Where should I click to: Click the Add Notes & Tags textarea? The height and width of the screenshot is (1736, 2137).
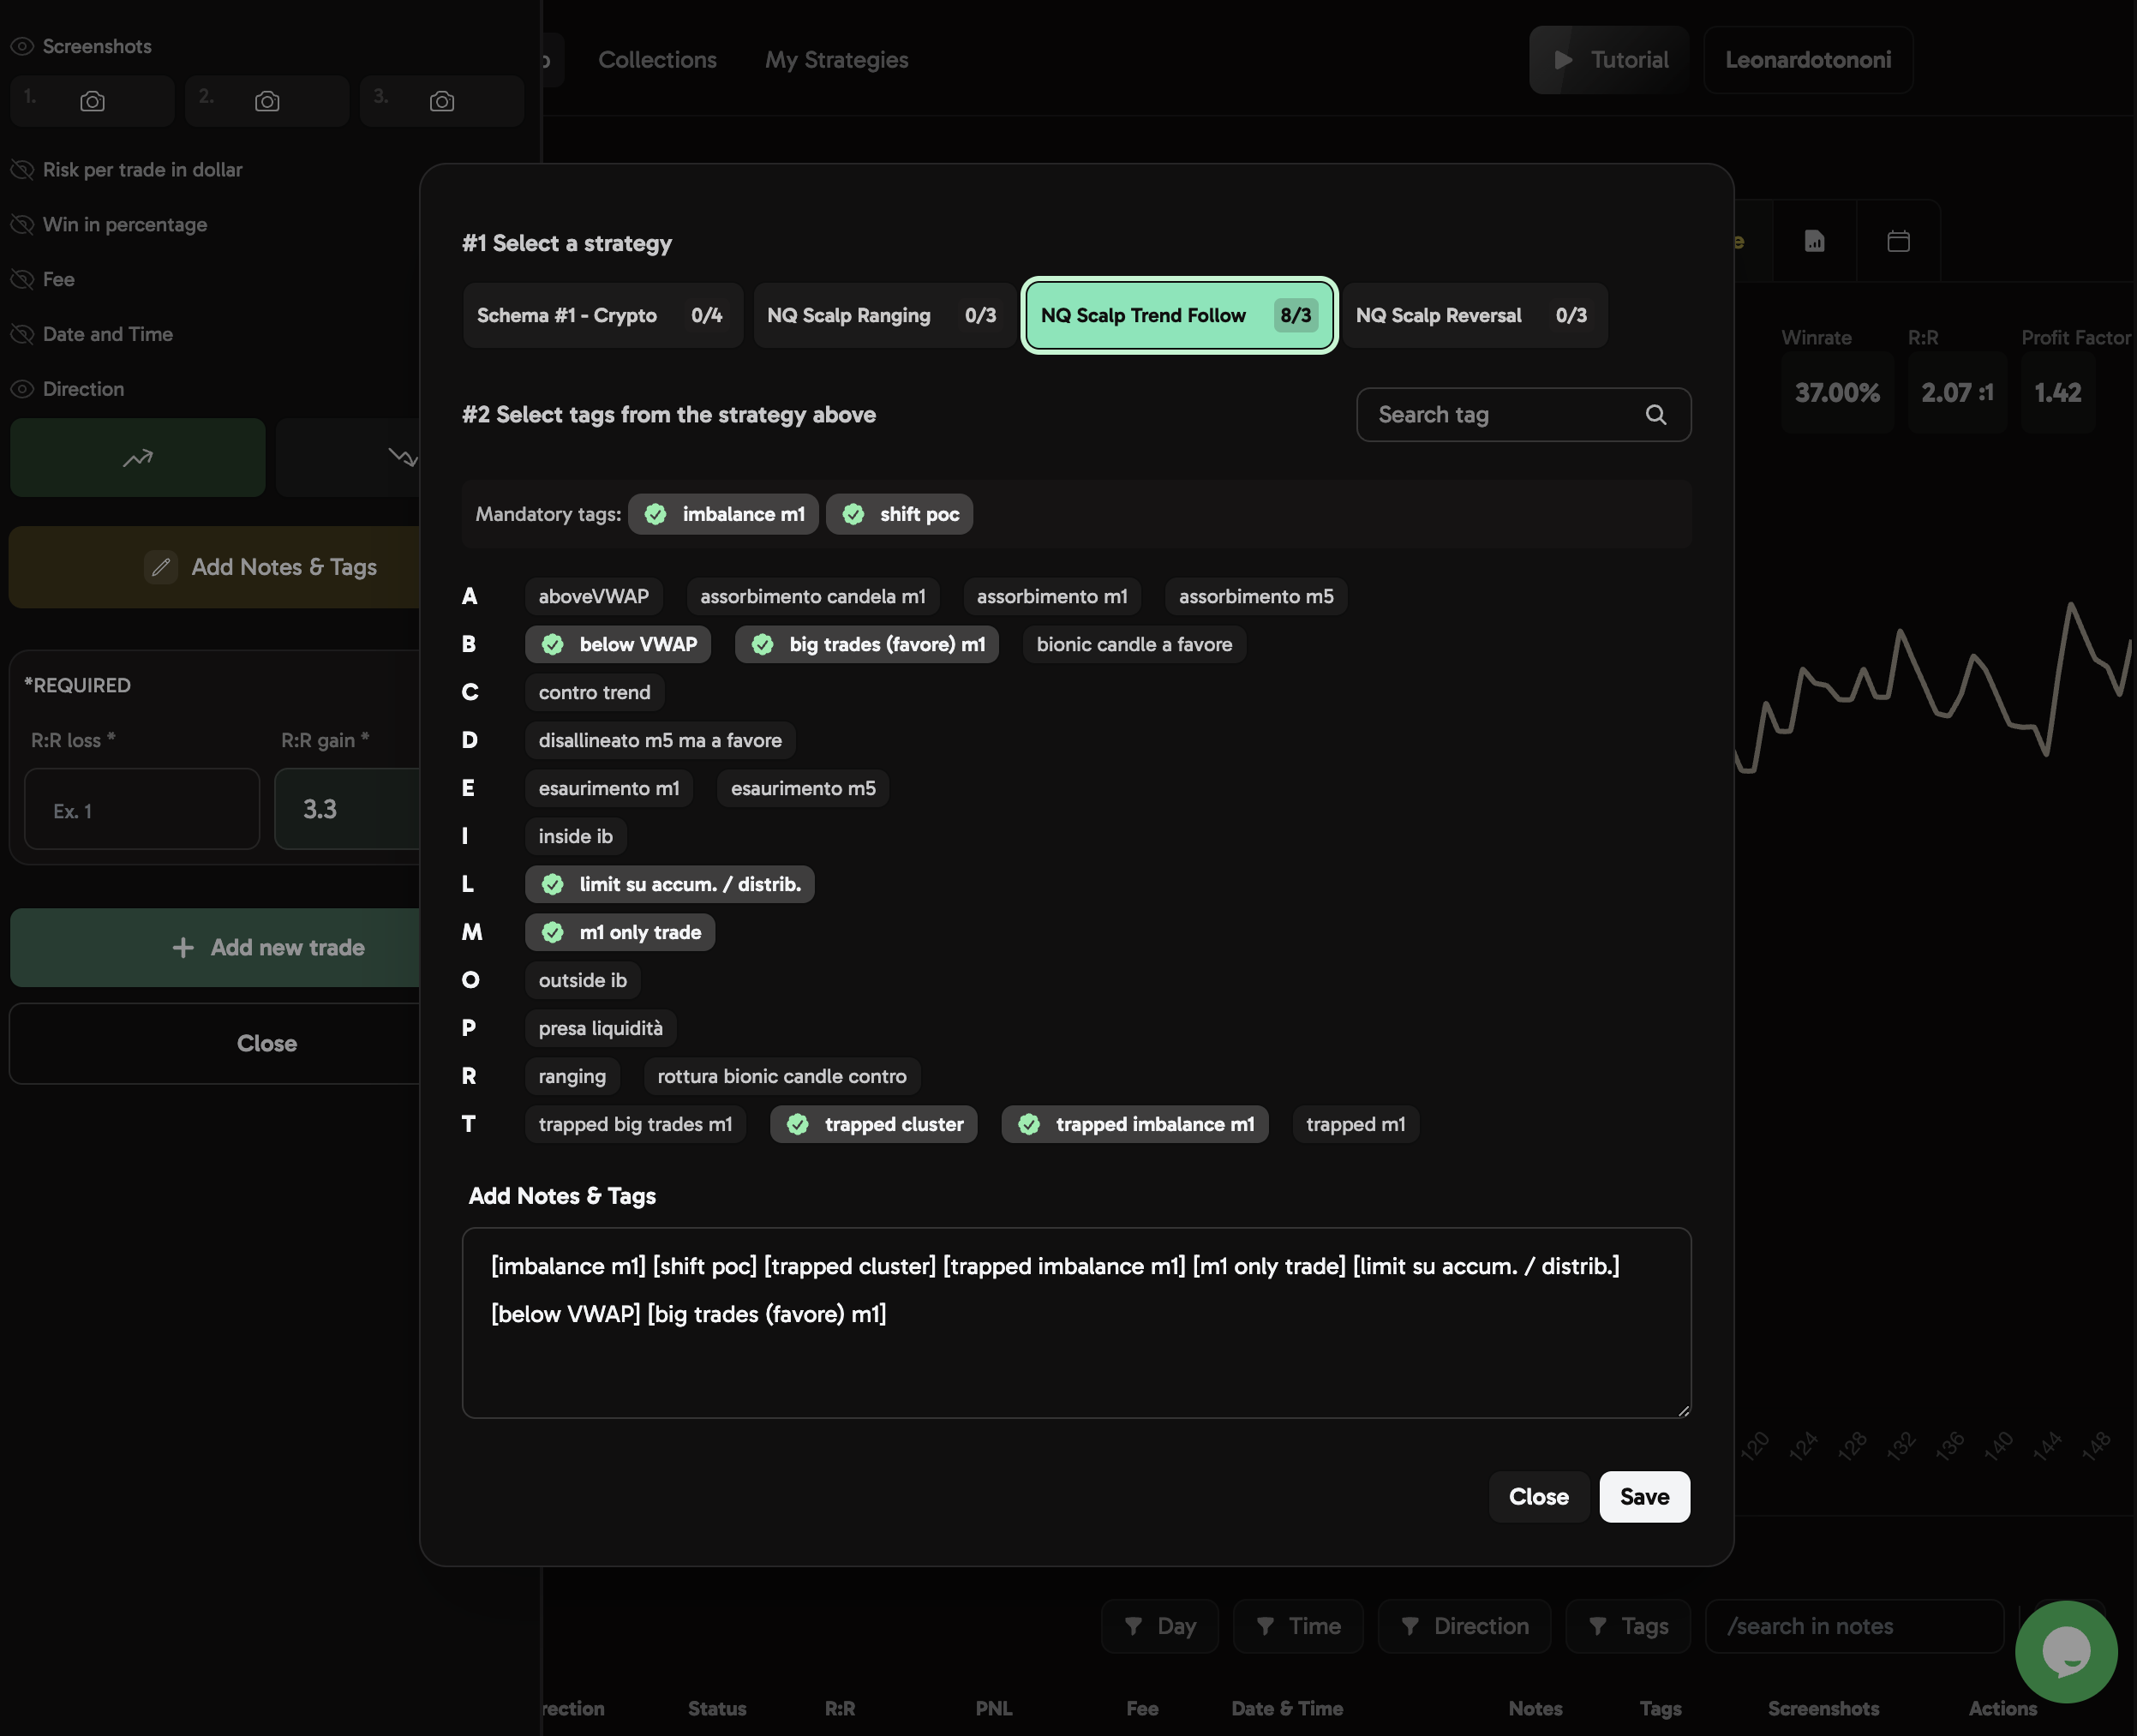[1077, 1323]
